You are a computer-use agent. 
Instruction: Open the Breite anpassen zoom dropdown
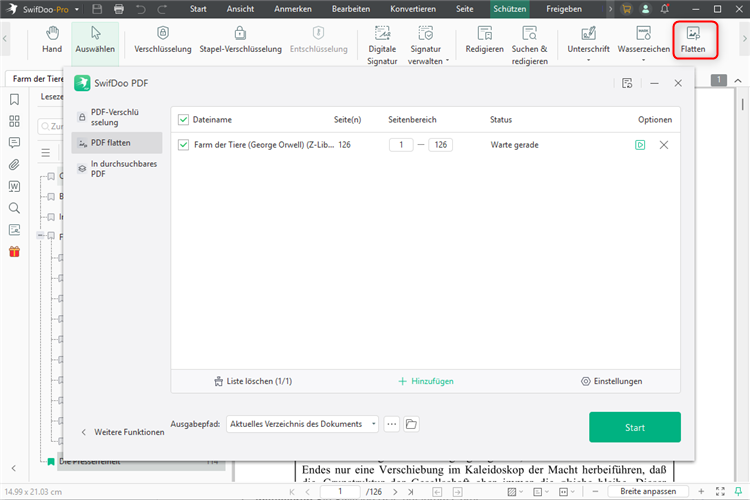(x=653, y=492)
